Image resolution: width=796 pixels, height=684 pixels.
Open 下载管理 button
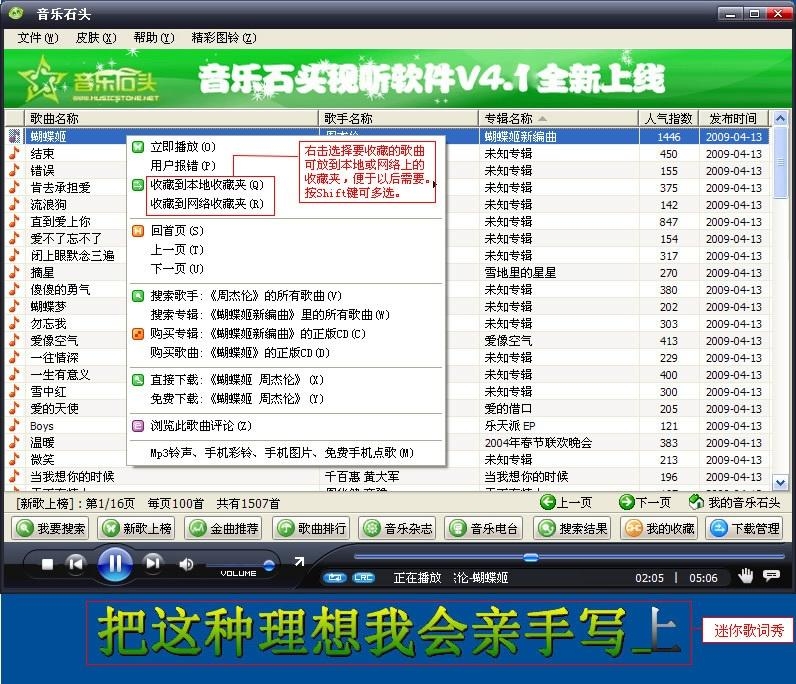pos(745,528)
